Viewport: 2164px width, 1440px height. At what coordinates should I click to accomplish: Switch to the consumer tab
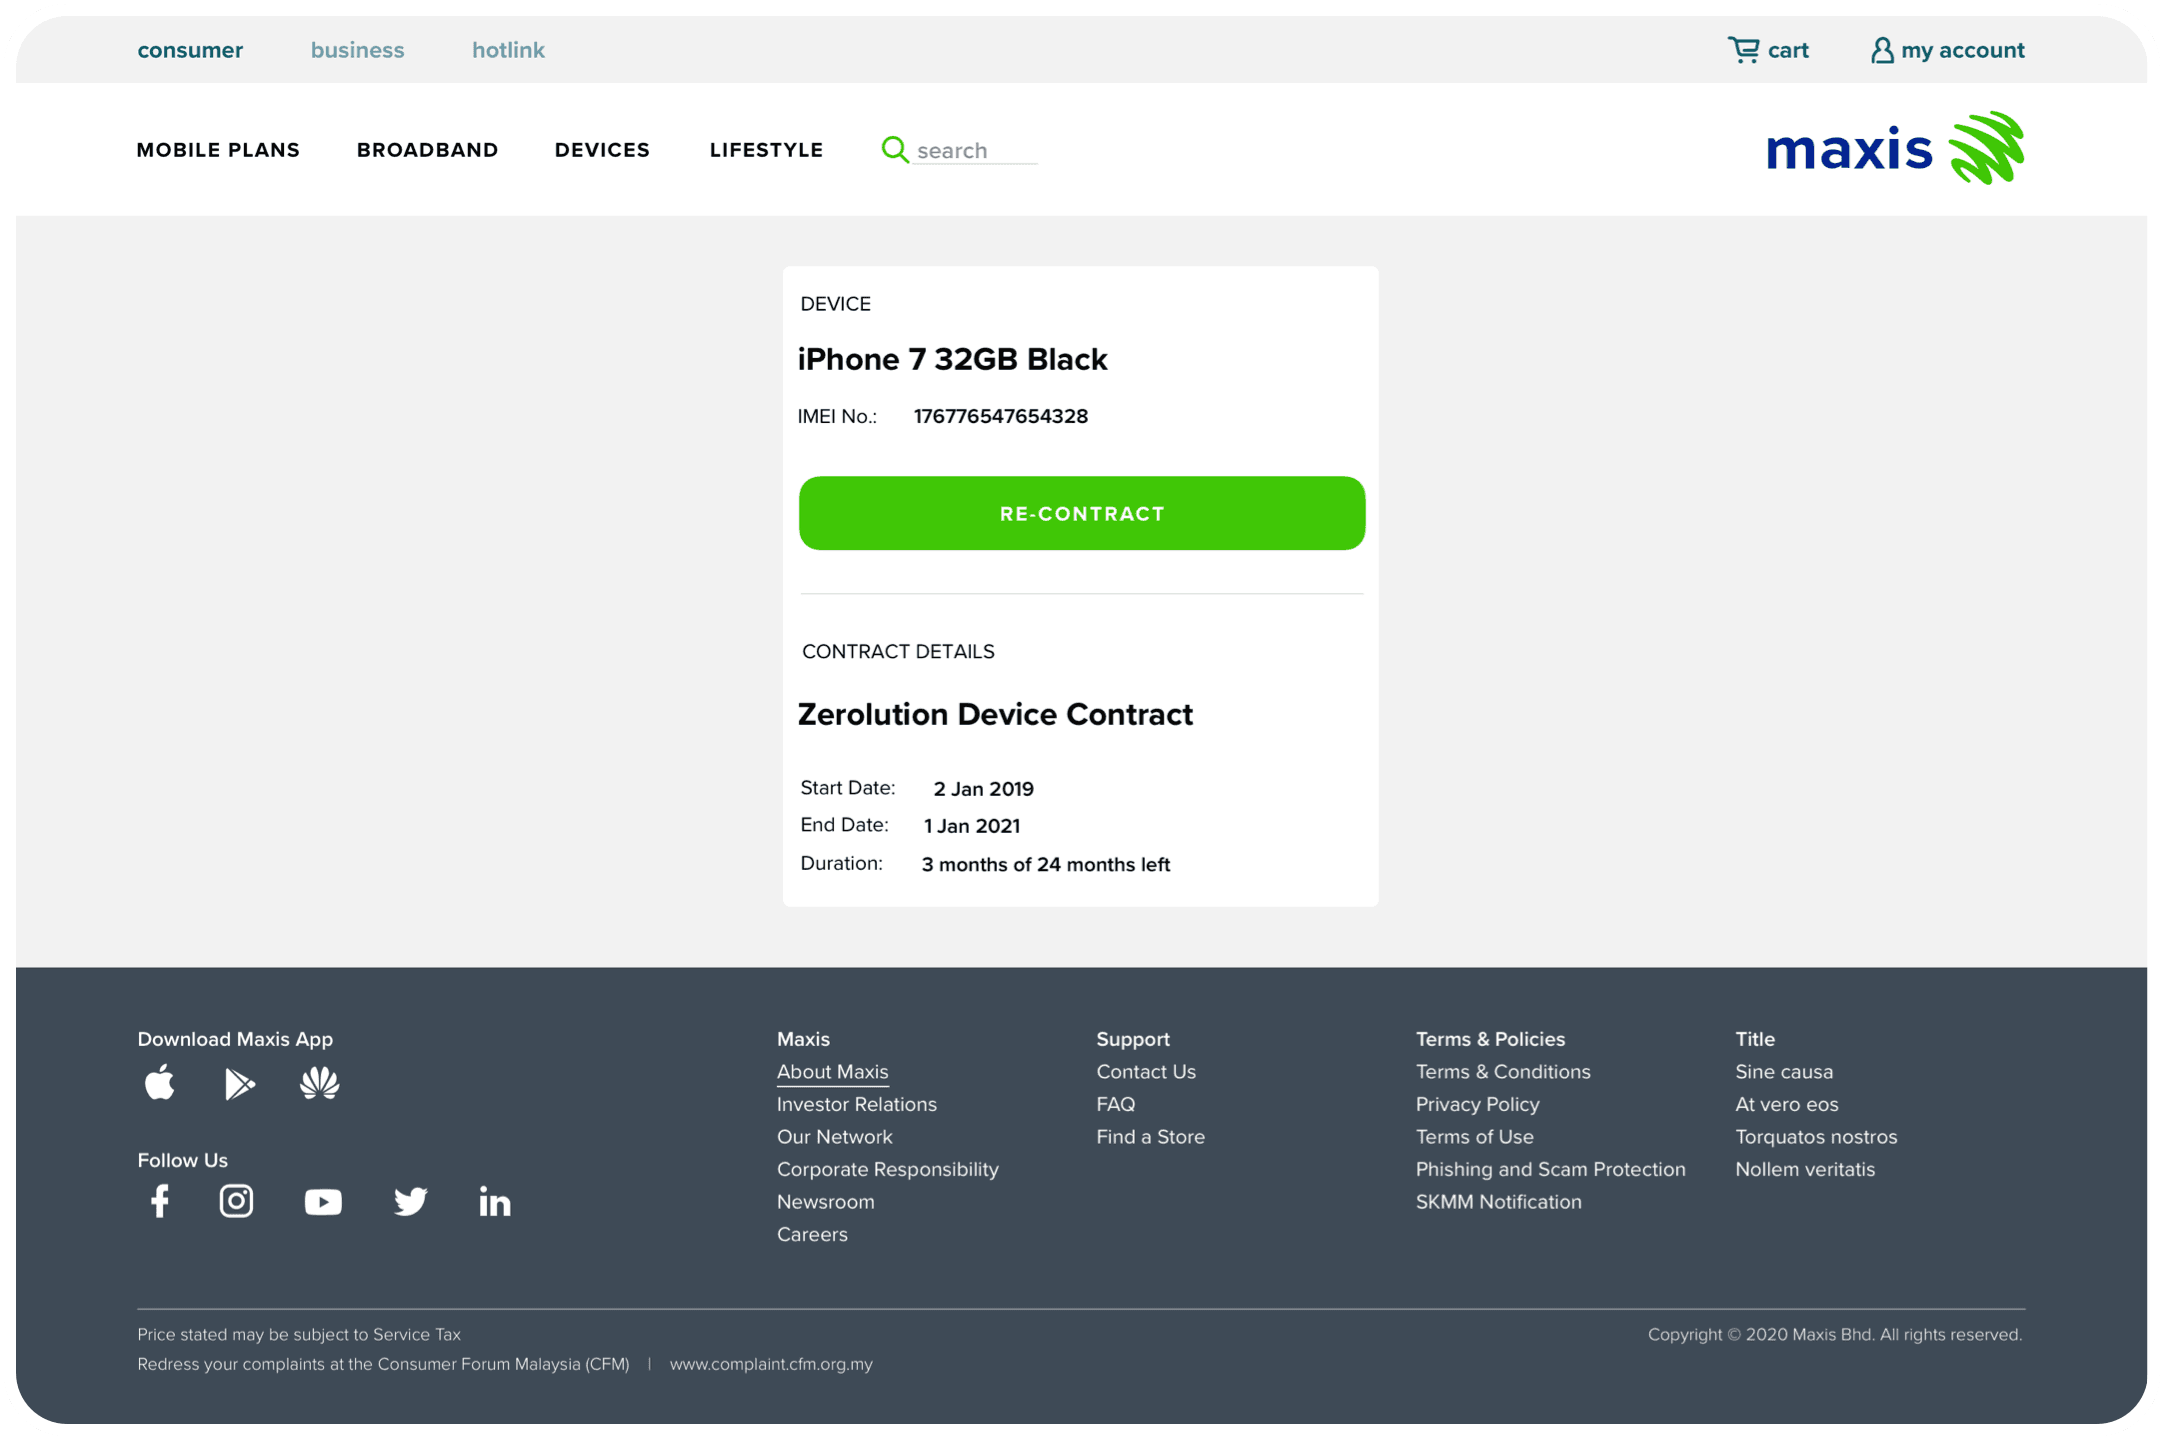190,50
